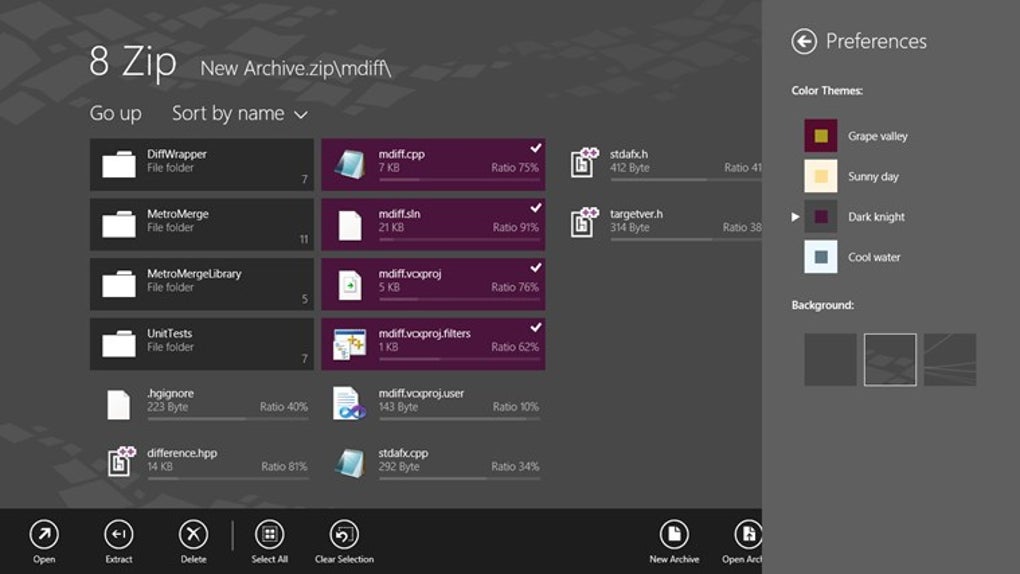The height and width of the screenshot is (574, 1020).
Task: Click the DiffWrapper folder icon
Action: 119,164
